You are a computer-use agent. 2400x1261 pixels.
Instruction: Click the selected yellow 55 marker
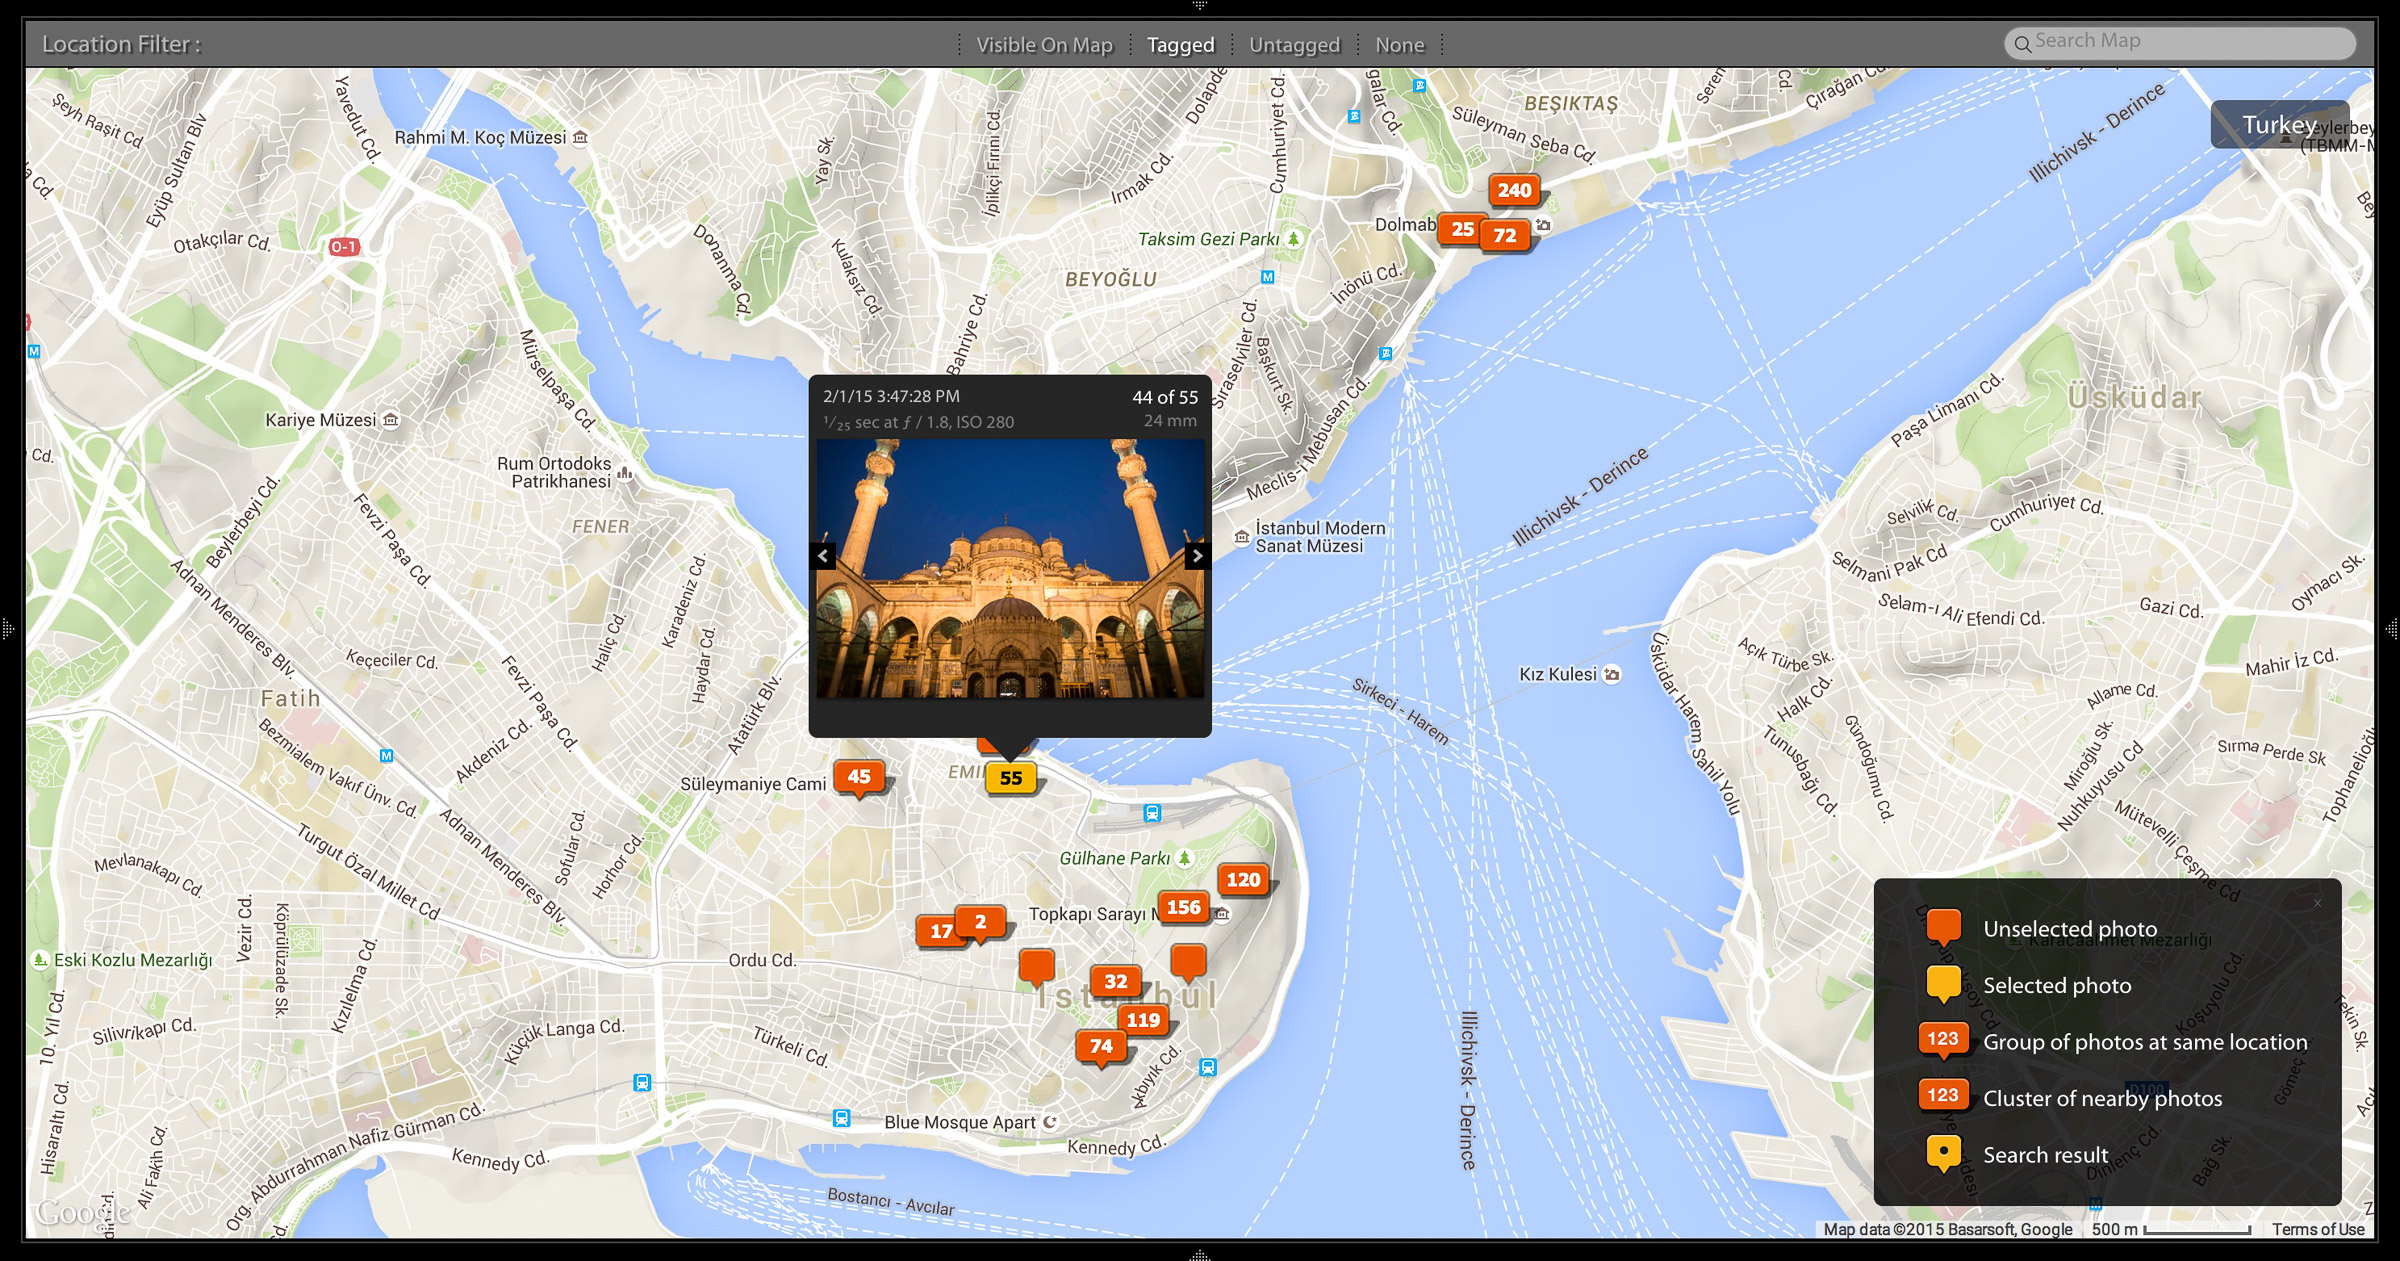point(1011,778)
